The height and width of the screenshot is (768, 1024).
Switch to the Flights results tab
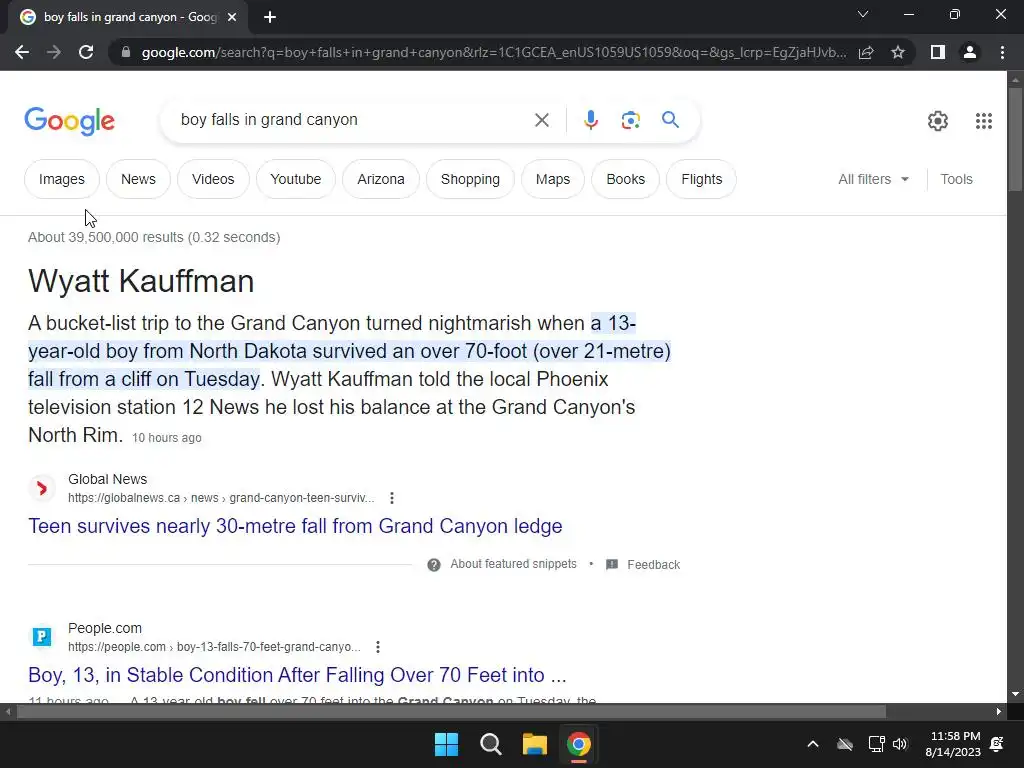click(701, 179)
